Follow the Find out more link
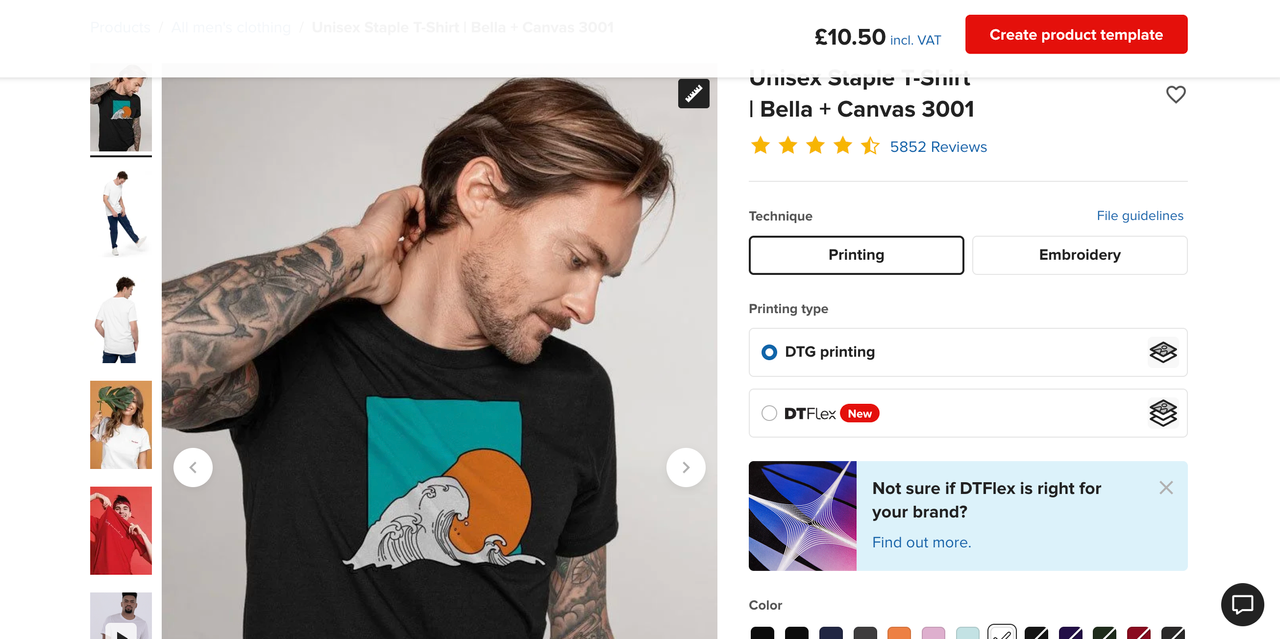Viewport: 1280px width, 639px height. (x=921, y=542)
